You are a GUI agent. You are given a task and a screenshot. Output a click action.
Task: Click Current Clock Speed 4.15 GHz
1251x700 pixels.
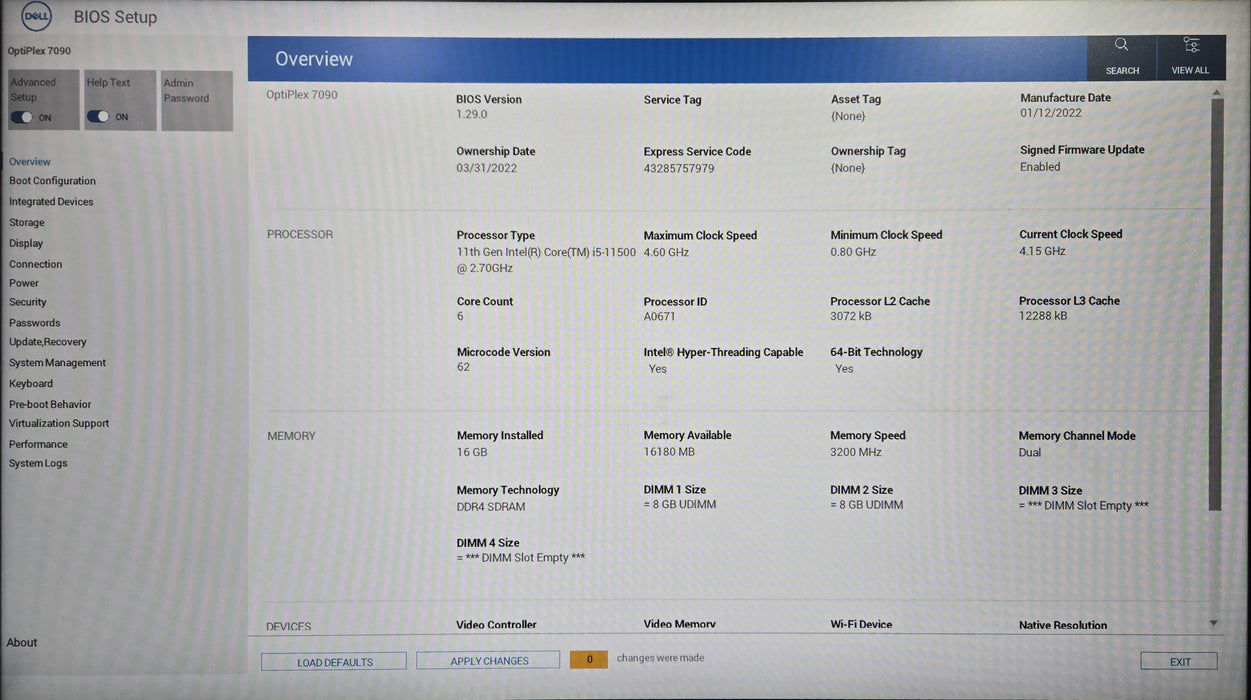tap(1042, 251)
